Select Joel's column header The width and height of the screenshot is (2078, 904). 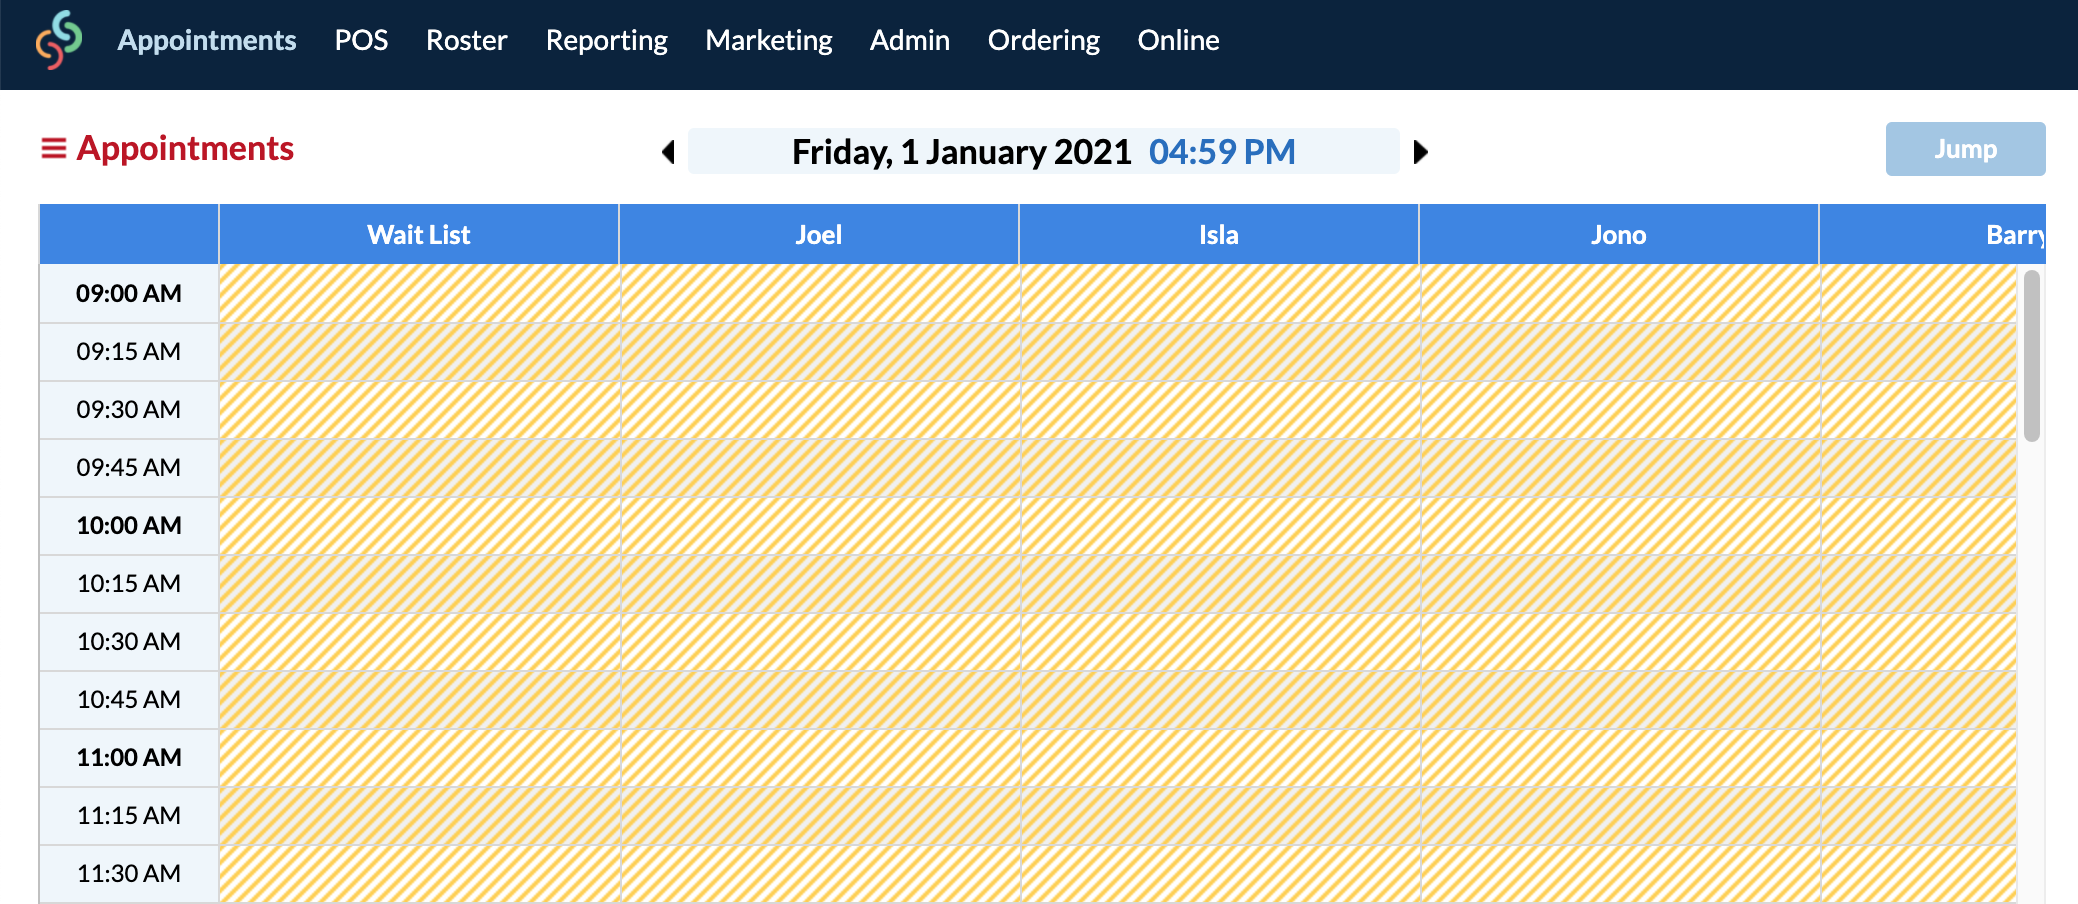(x=818, y=234)
